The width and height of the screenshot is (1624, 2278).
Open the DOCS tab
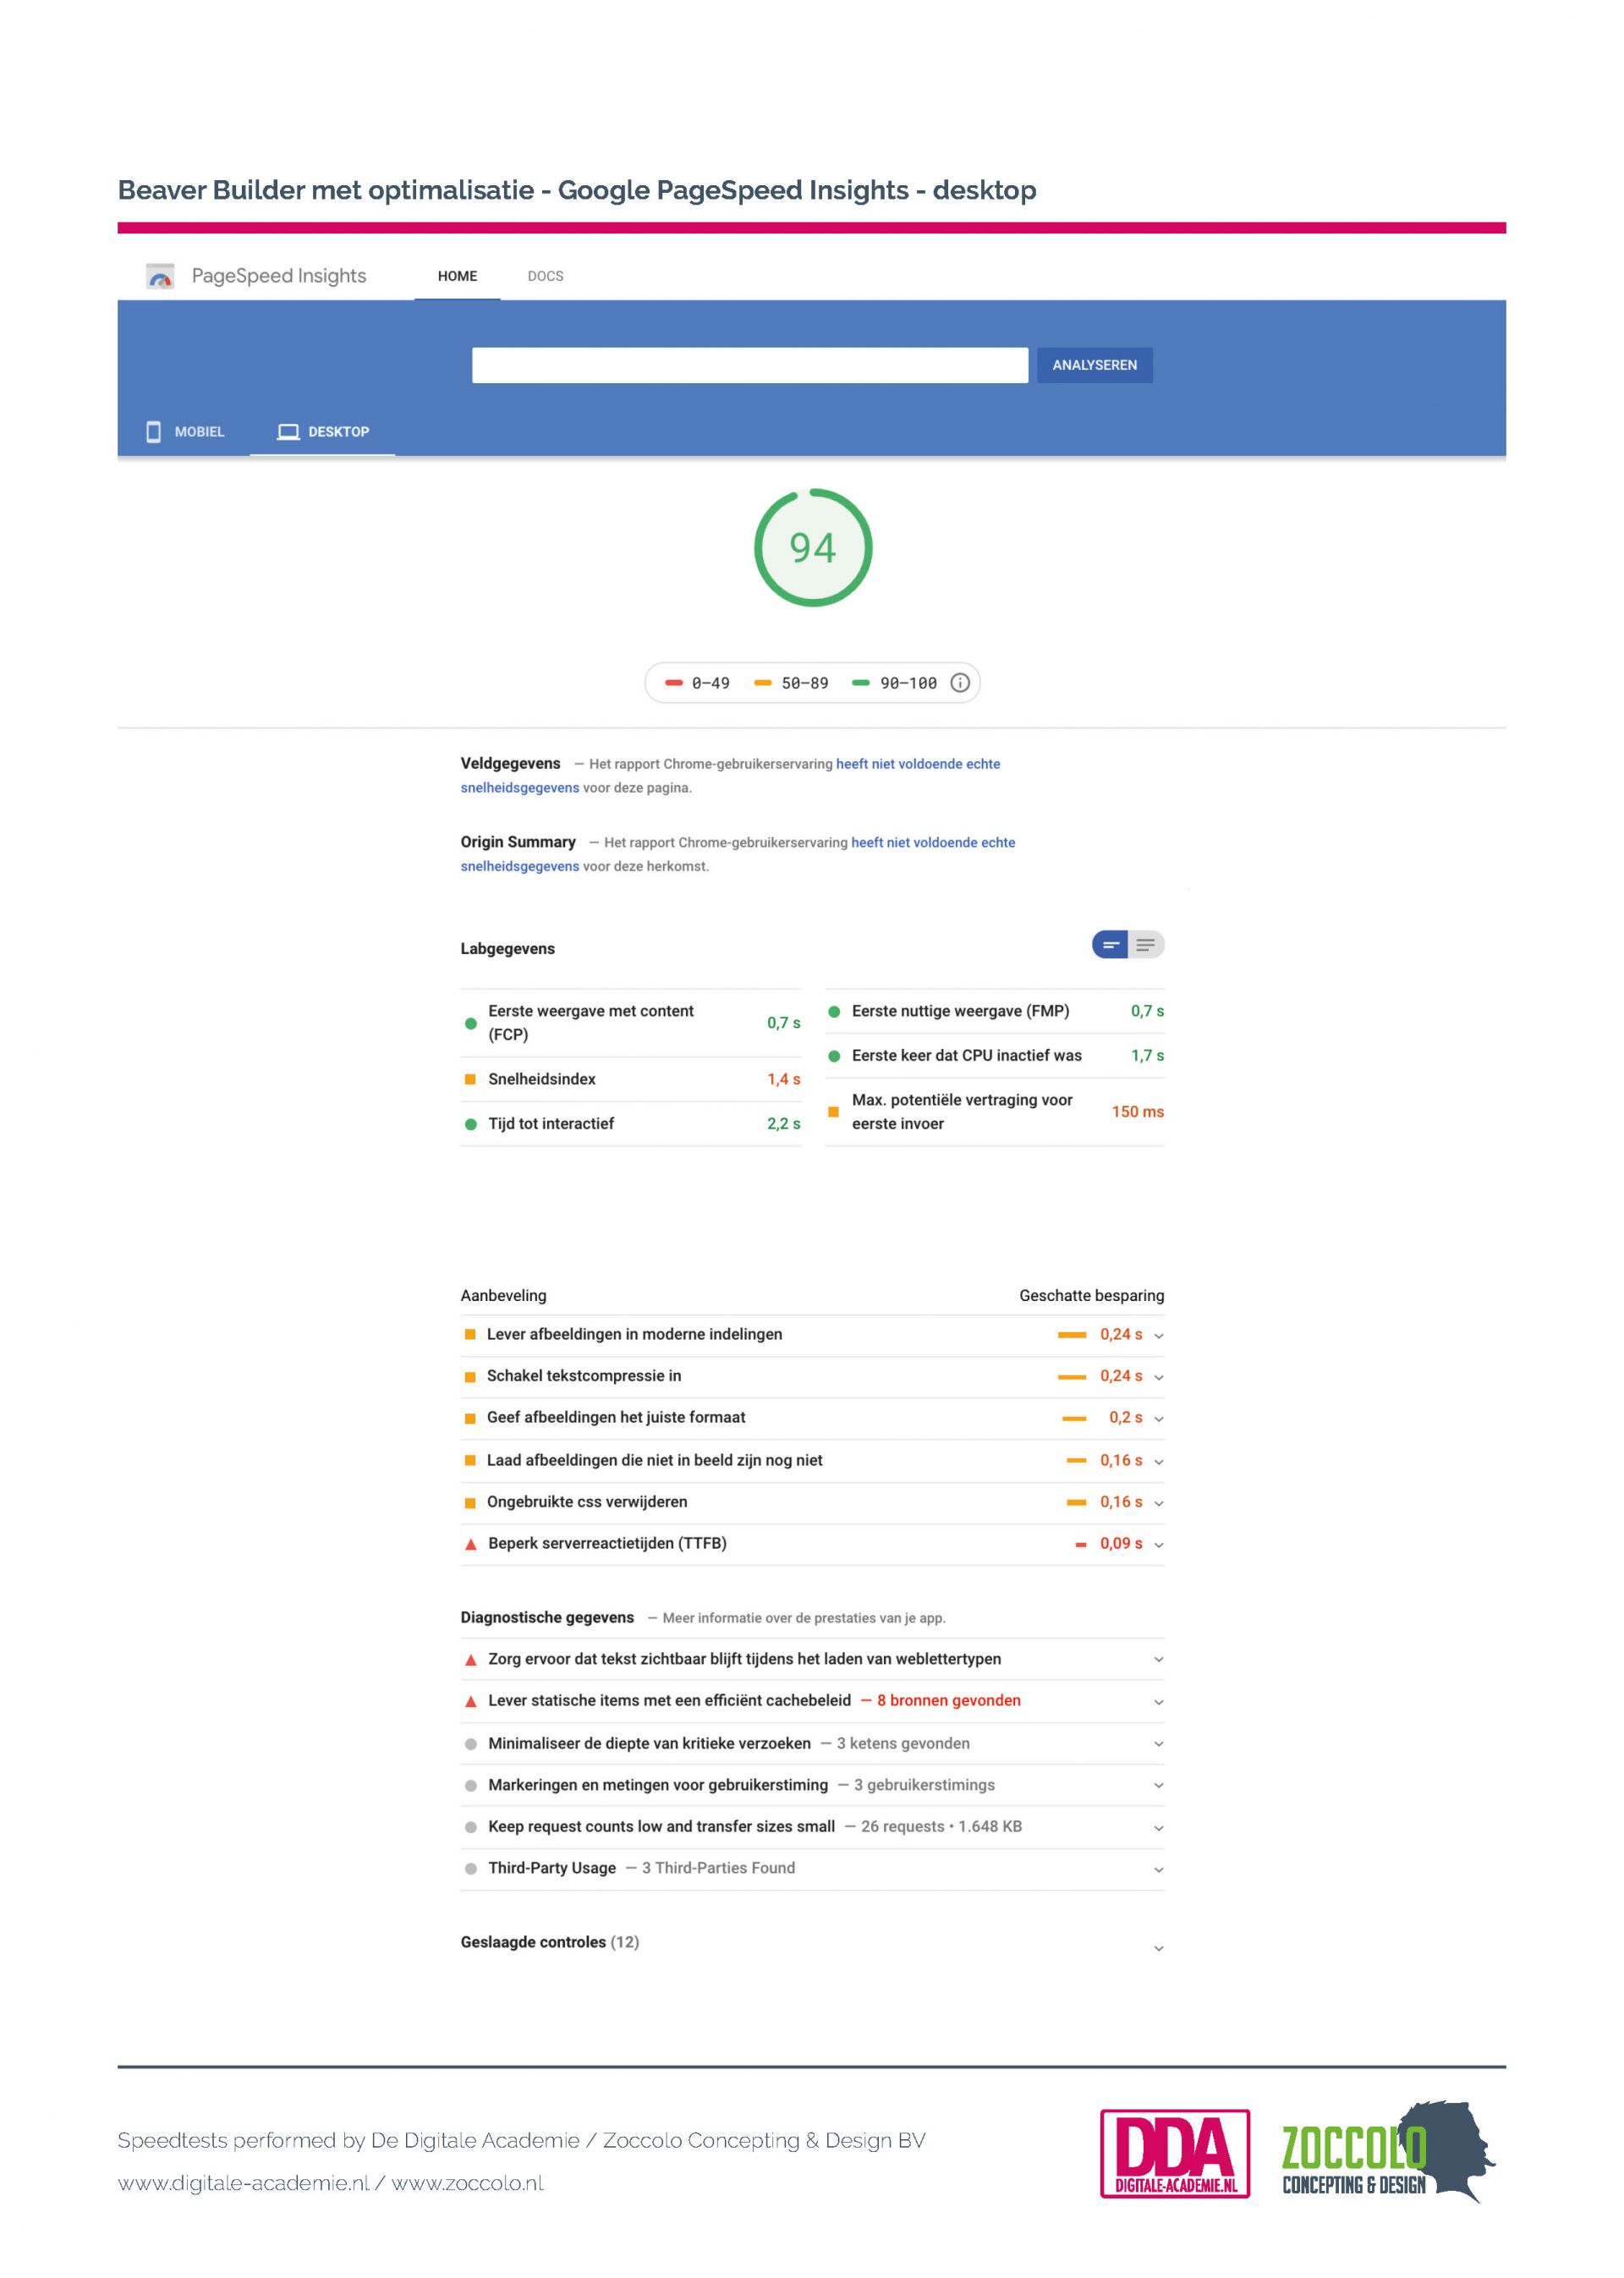pos(546,276)
